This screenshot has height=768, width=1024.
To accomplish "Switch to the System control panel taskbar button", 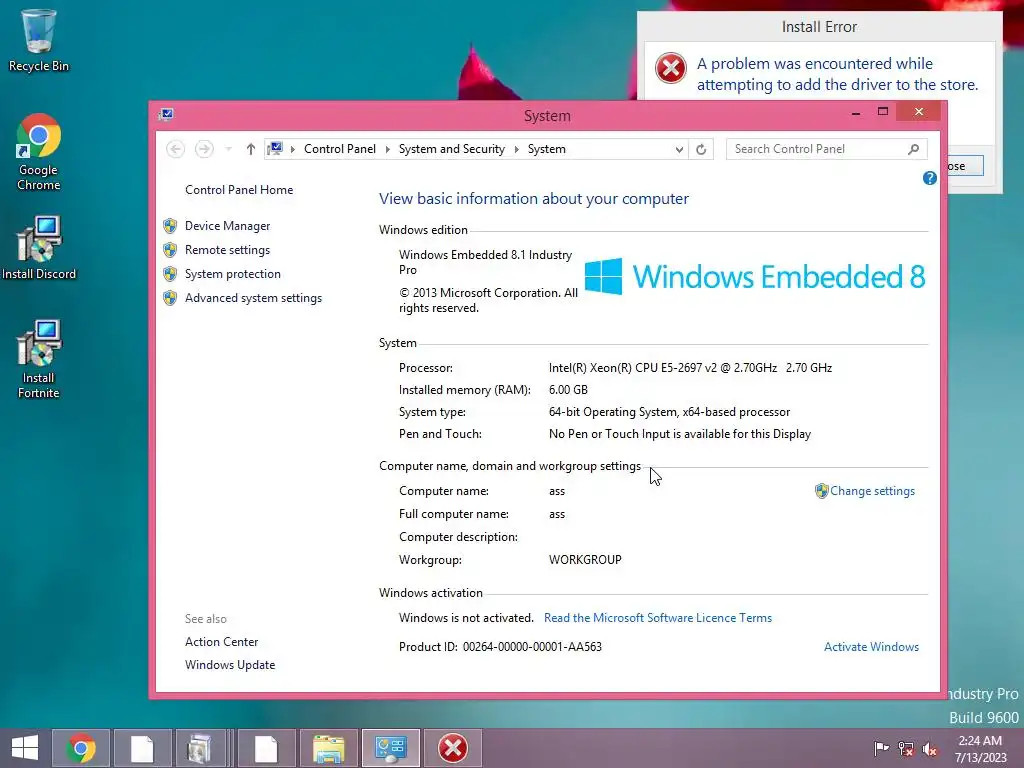I will 391,748.
